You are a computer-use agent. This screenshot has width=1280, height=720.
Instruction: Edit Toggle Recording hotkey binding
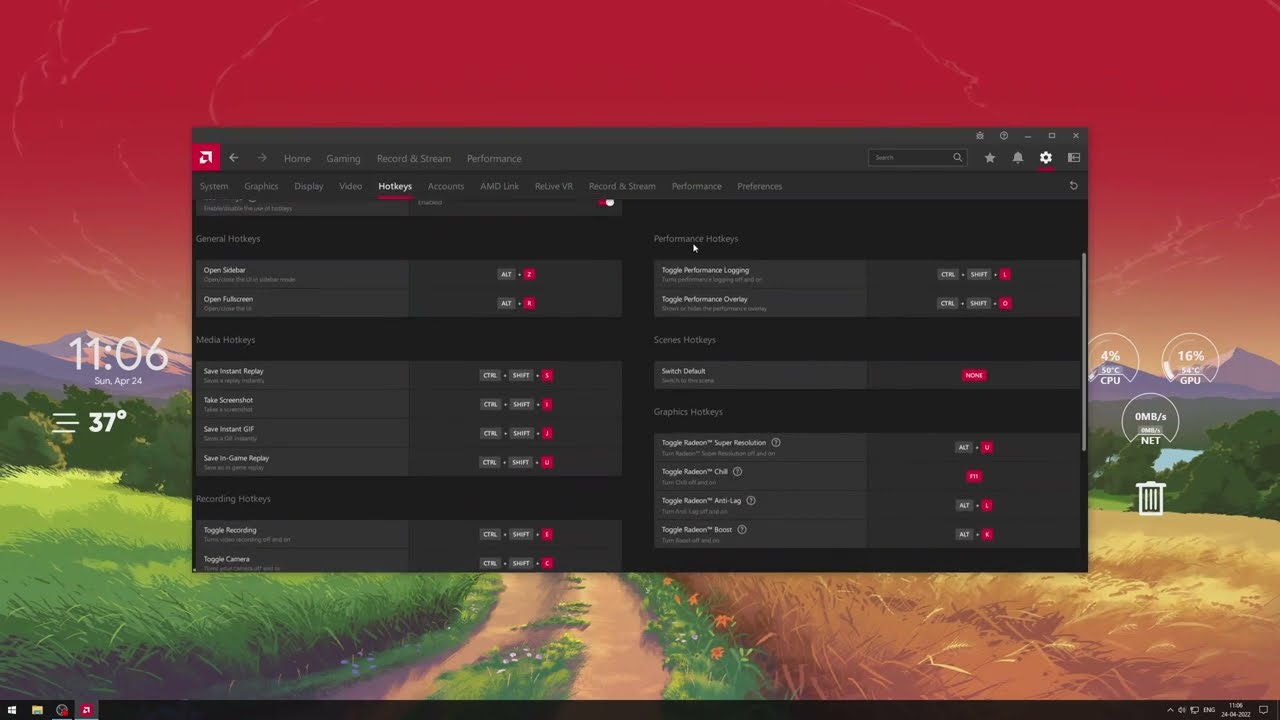click(x=516, y=534)
